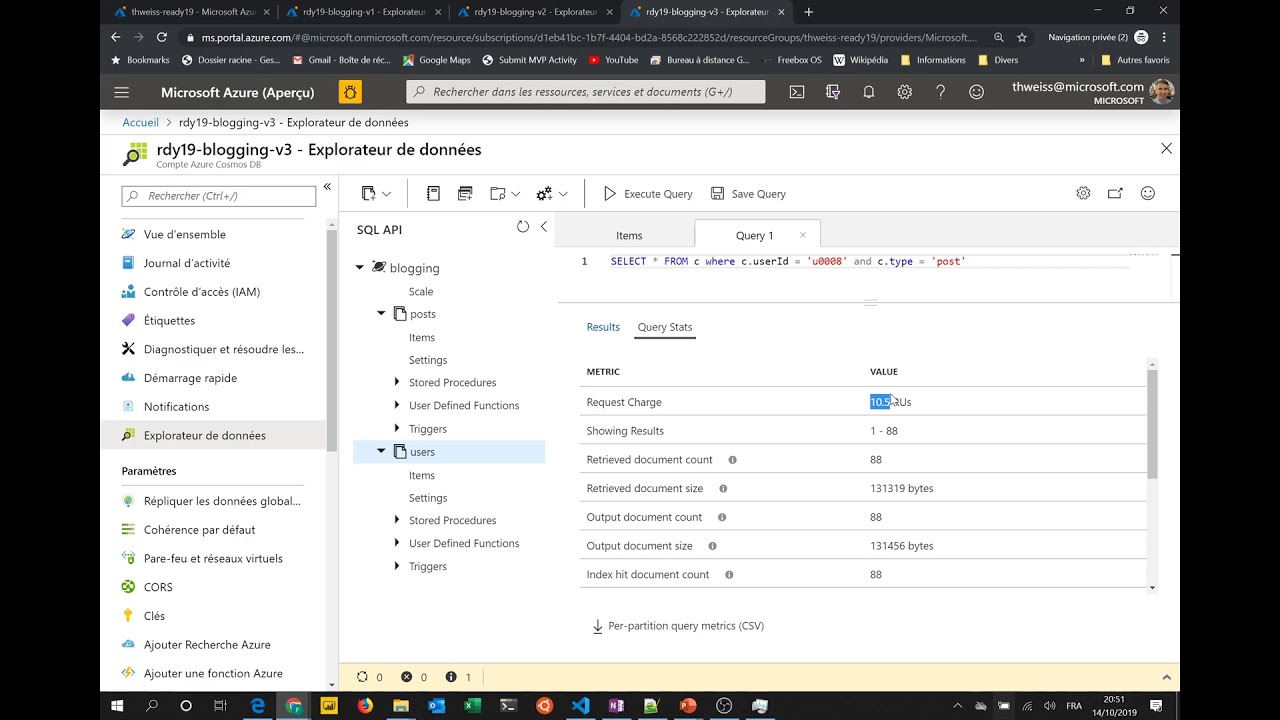Click info icon beside Index hit document count

pyautogui.click(x=729, y=575)
